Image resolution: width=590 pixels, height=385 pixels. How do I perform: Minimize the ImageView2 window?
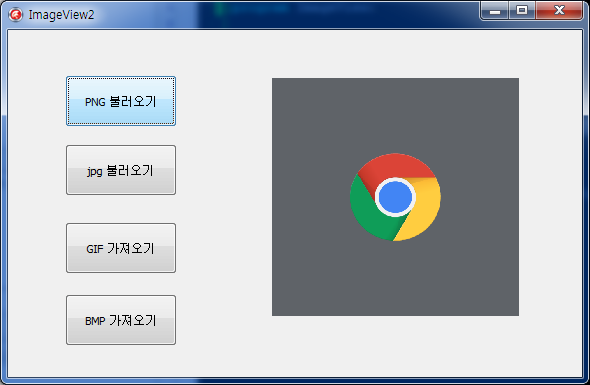click(x=495, y=11)
